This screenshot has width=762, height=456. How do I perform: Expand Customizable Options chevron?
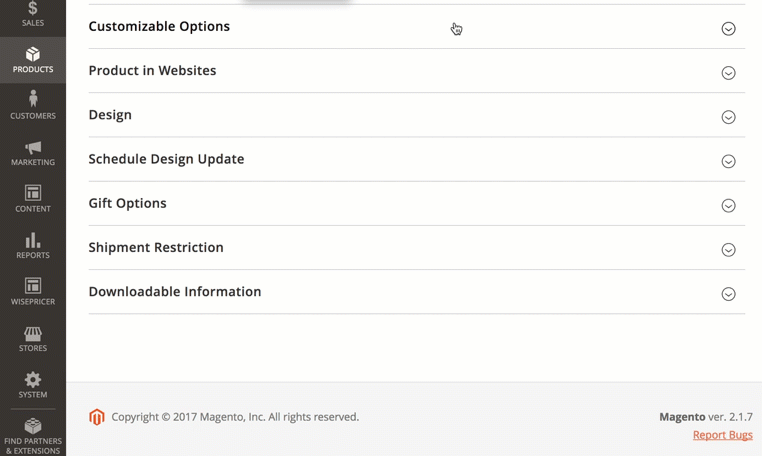pyautogui.click(x=728, y=29)
